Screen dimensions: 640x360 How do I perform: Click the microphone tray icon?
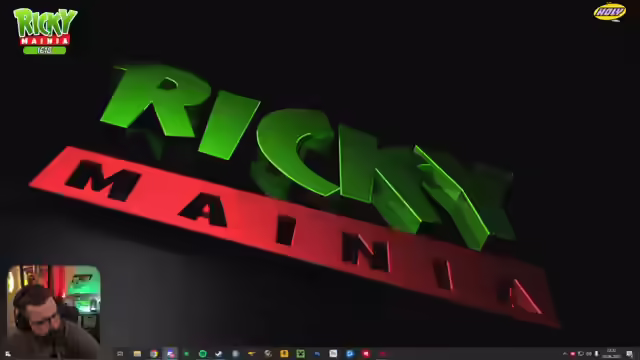596,354
